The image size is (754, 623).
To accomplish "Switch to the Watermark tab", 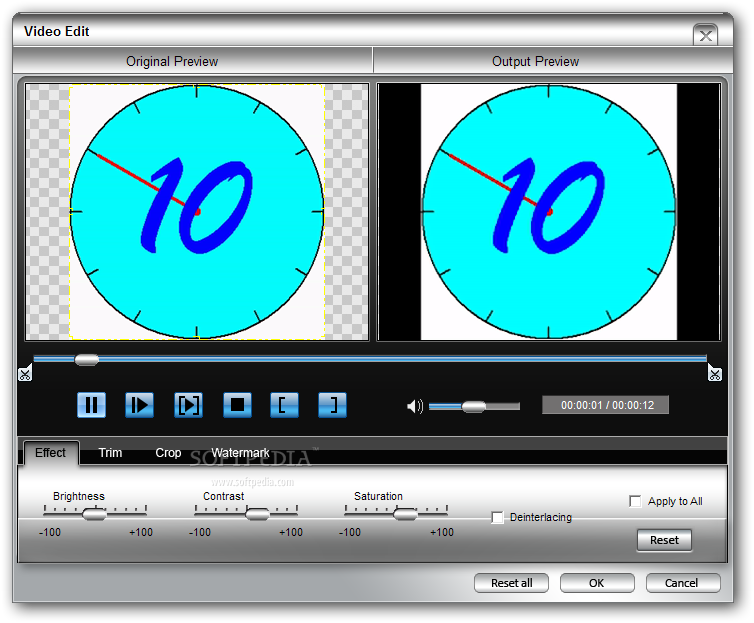I will [x=240, y=453].
